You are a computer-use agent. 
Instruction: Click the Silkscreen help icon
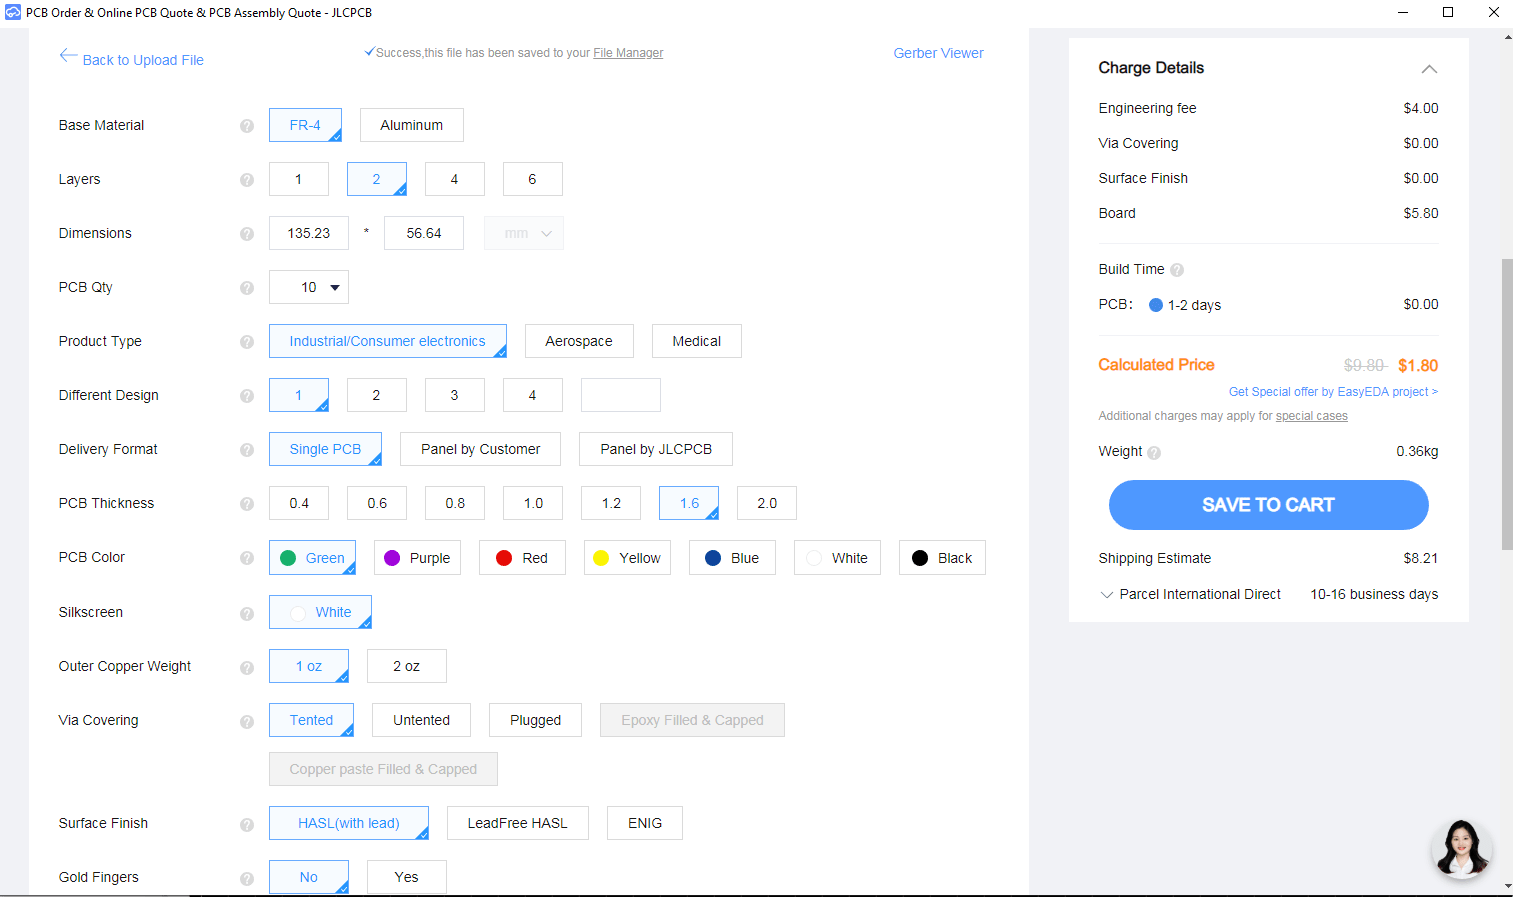(247, 613)
